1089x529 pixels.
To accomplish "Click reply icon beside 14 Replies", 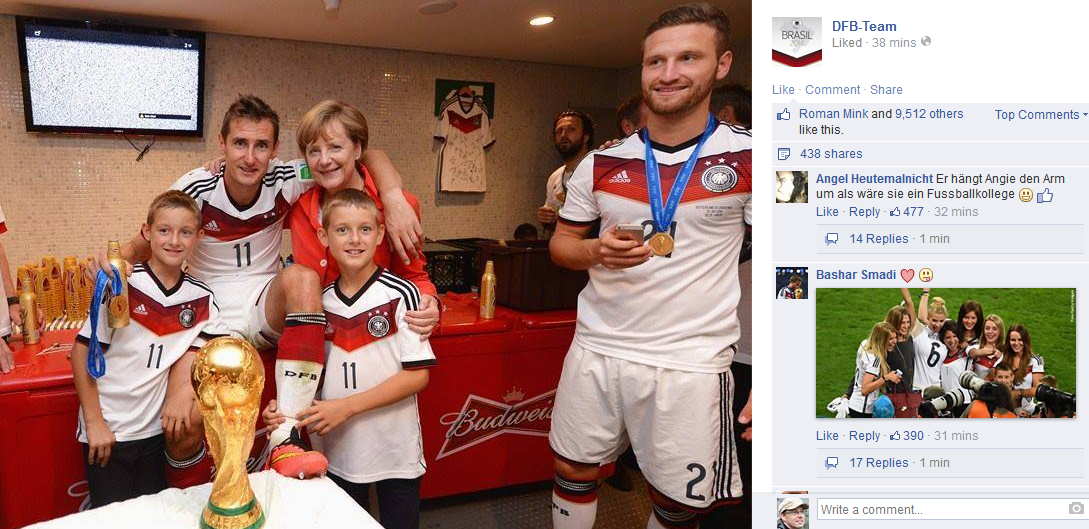I will pyautogui.click(x=831, y=239).
